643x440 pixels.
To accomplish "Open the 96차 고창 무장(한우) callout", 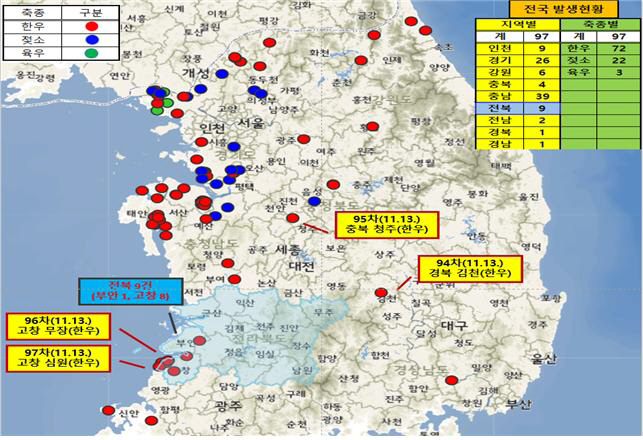I will (58, 326).
